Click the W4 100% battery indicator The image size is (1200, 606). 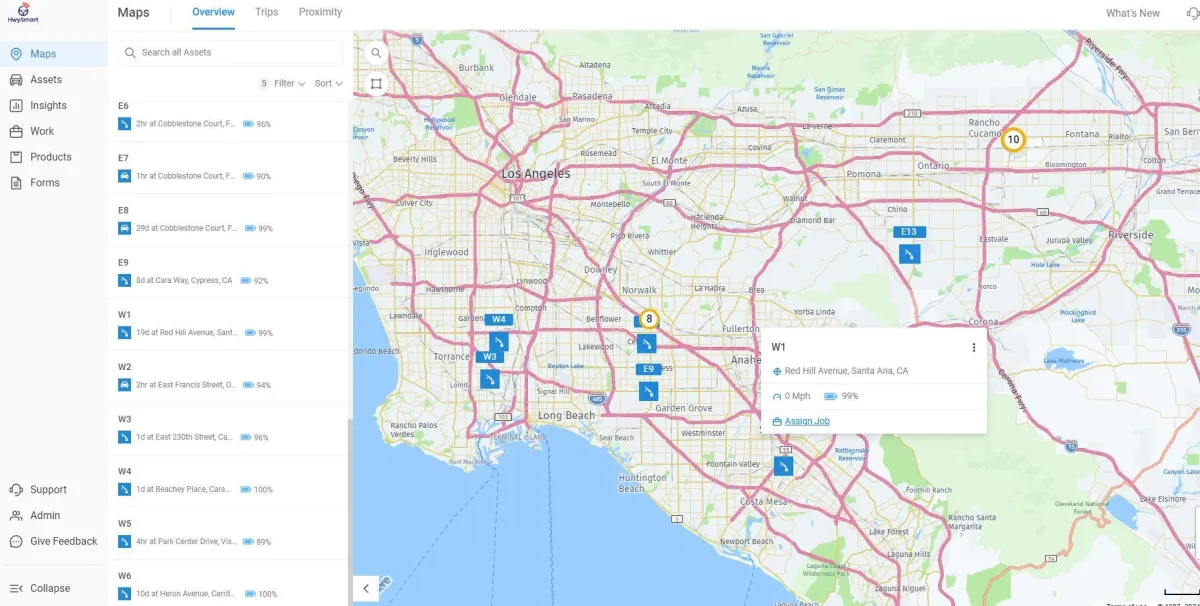(x=257, y=489)
